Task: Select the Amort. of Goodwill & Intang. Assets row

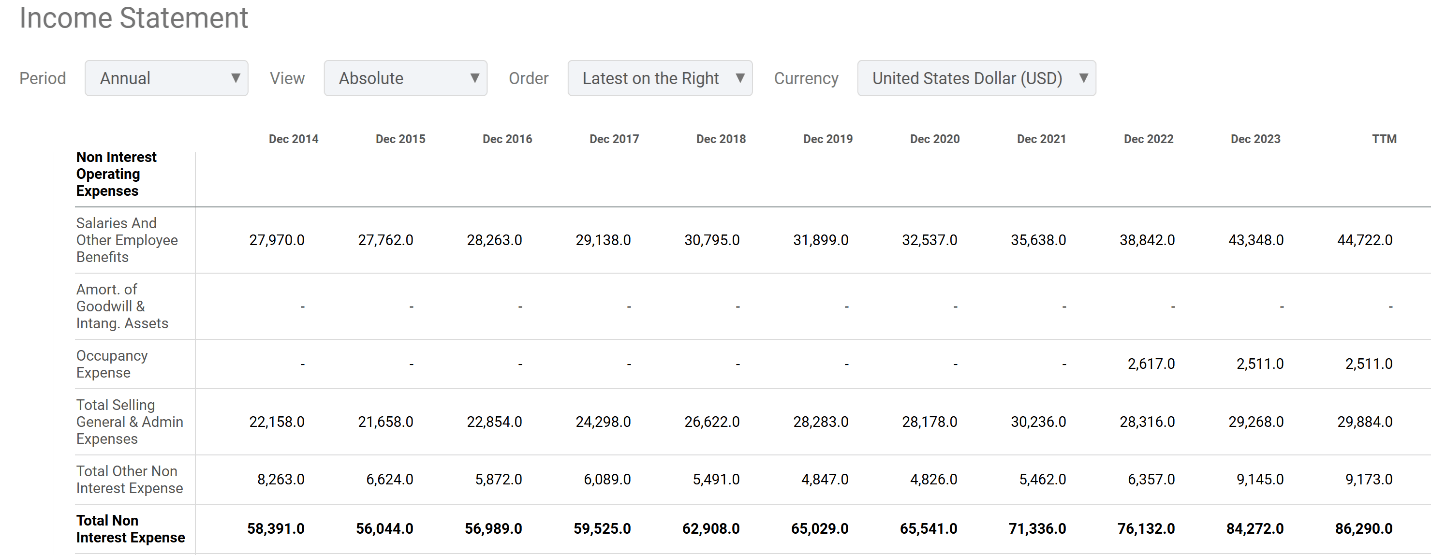Action: [x=122, y=306]
